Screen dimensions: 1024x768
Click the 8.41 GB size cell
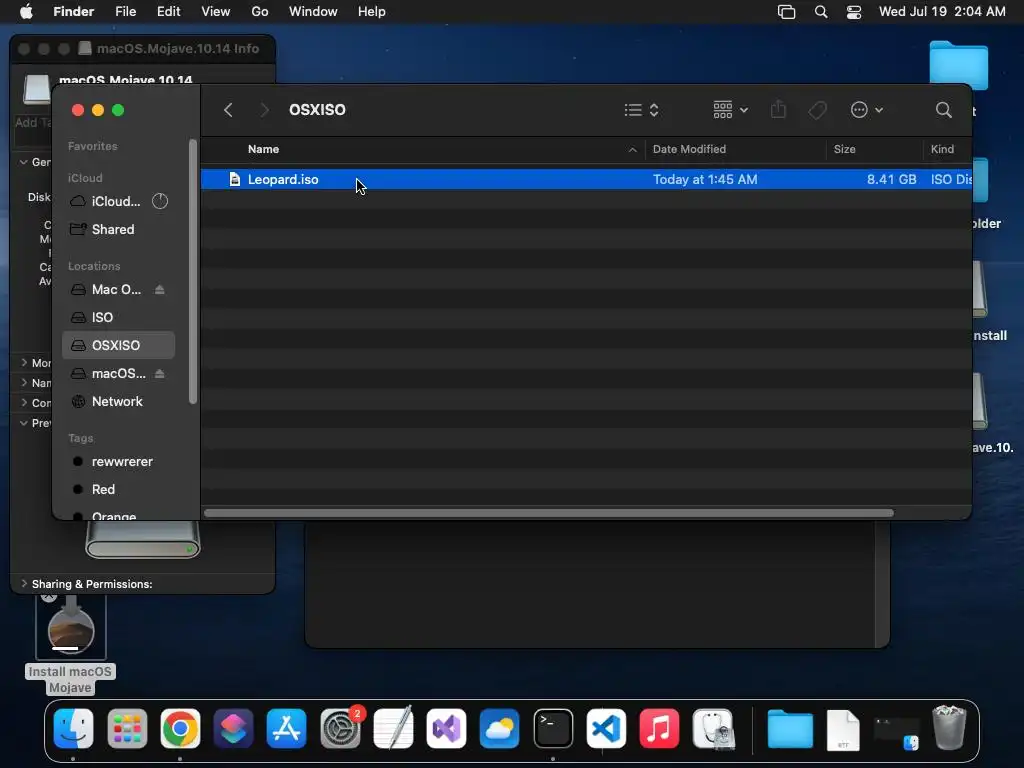(891, 179)
